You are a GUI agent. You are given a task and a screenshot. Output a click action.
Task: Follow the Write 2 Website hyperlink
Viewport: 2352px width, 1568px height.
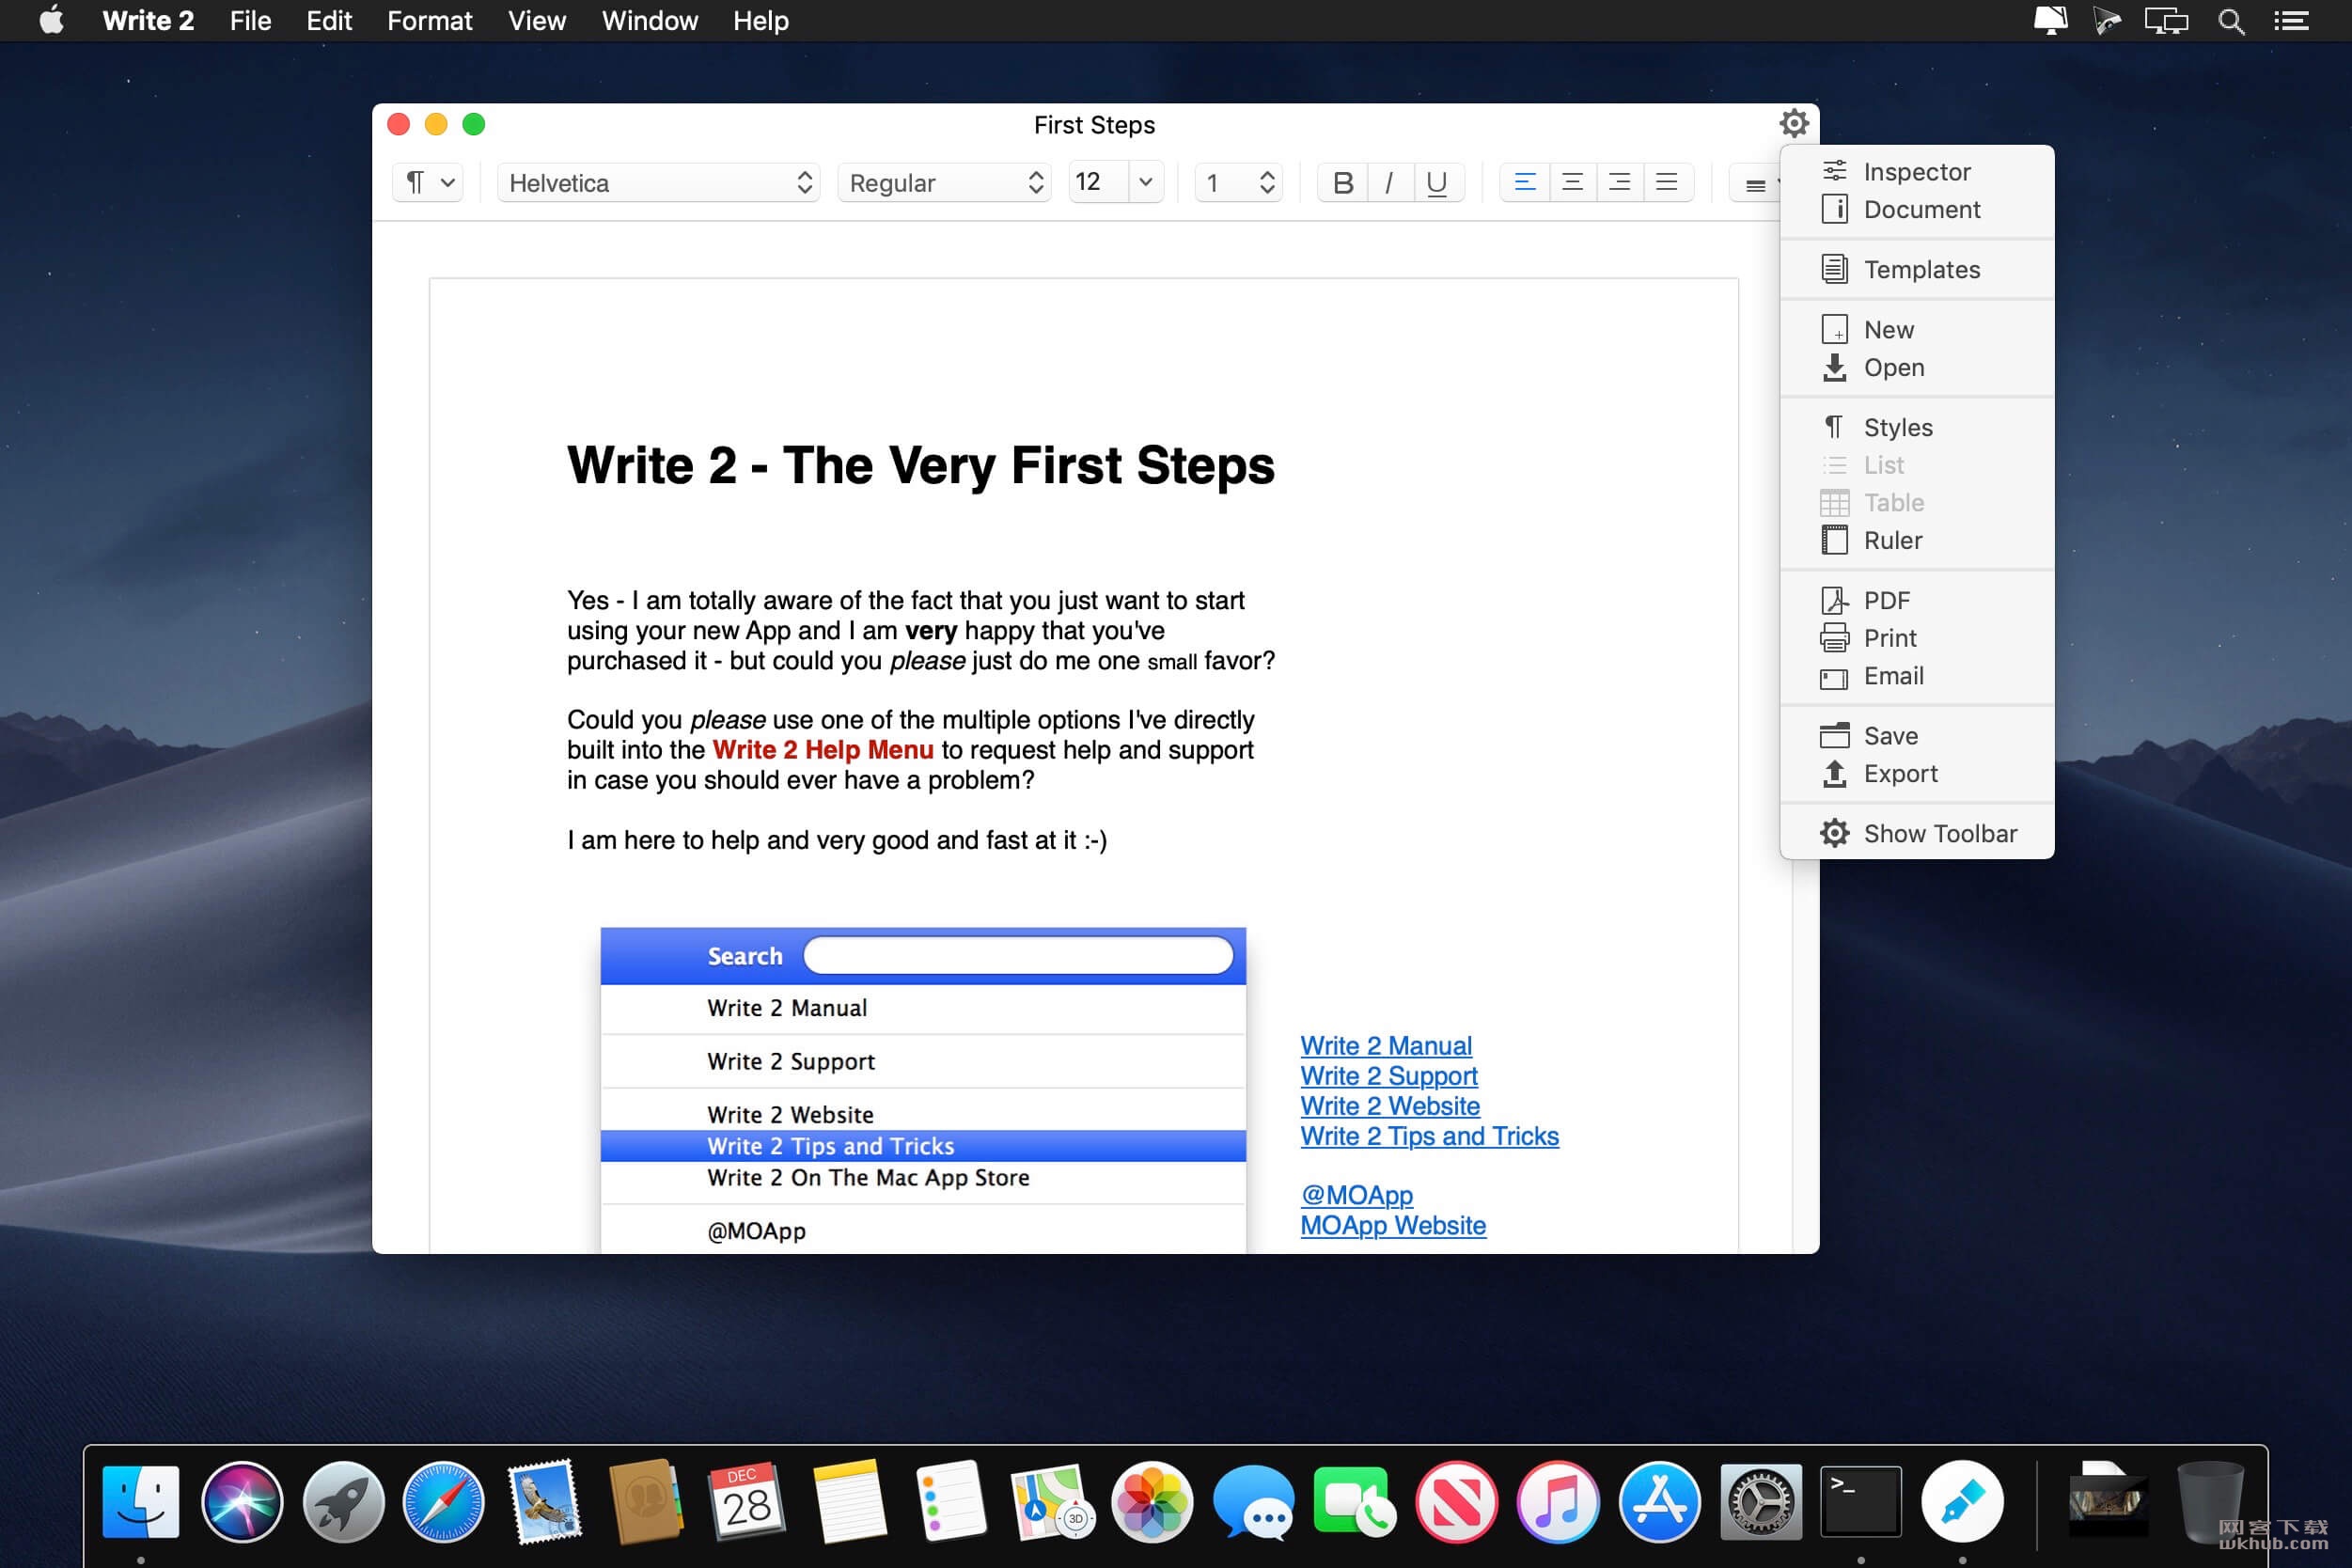tap(1390, 1106)
